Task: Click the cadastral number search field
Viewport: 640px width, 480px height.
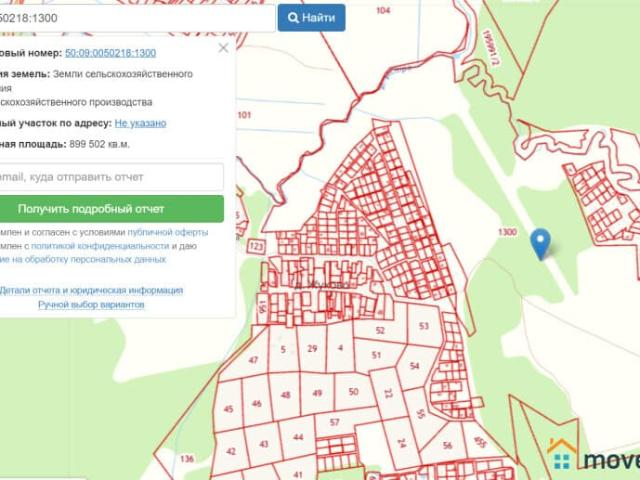Action: coord(137,18)
